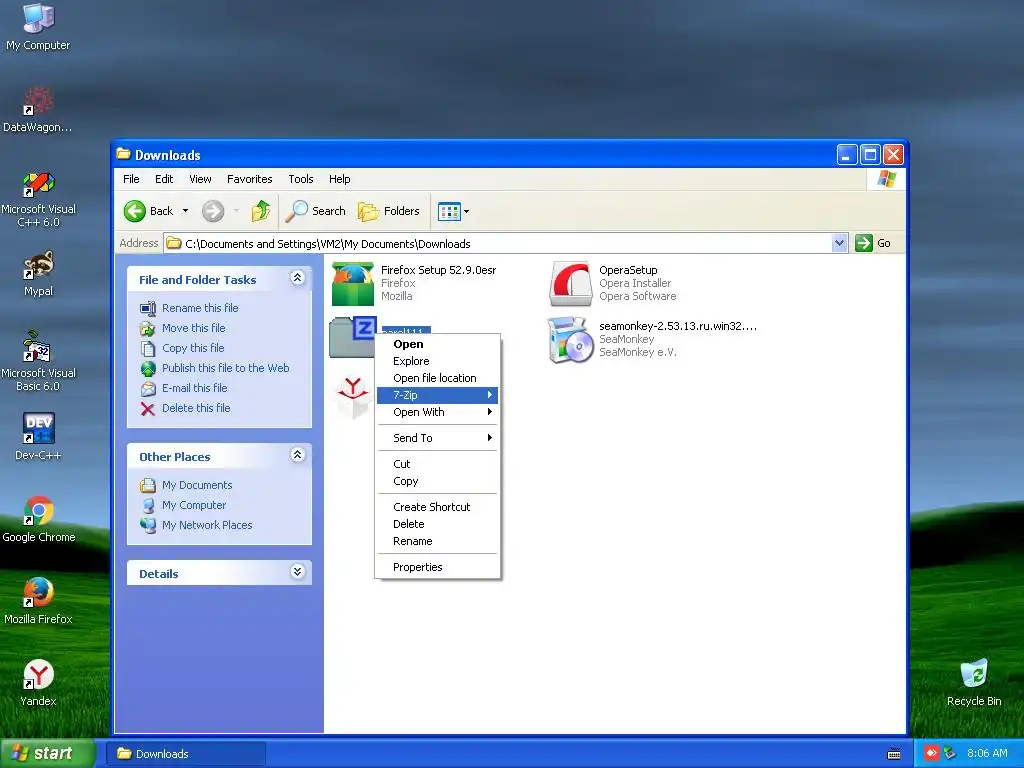Open the Edit menu

pyautogui.click(x=164, y=179)
